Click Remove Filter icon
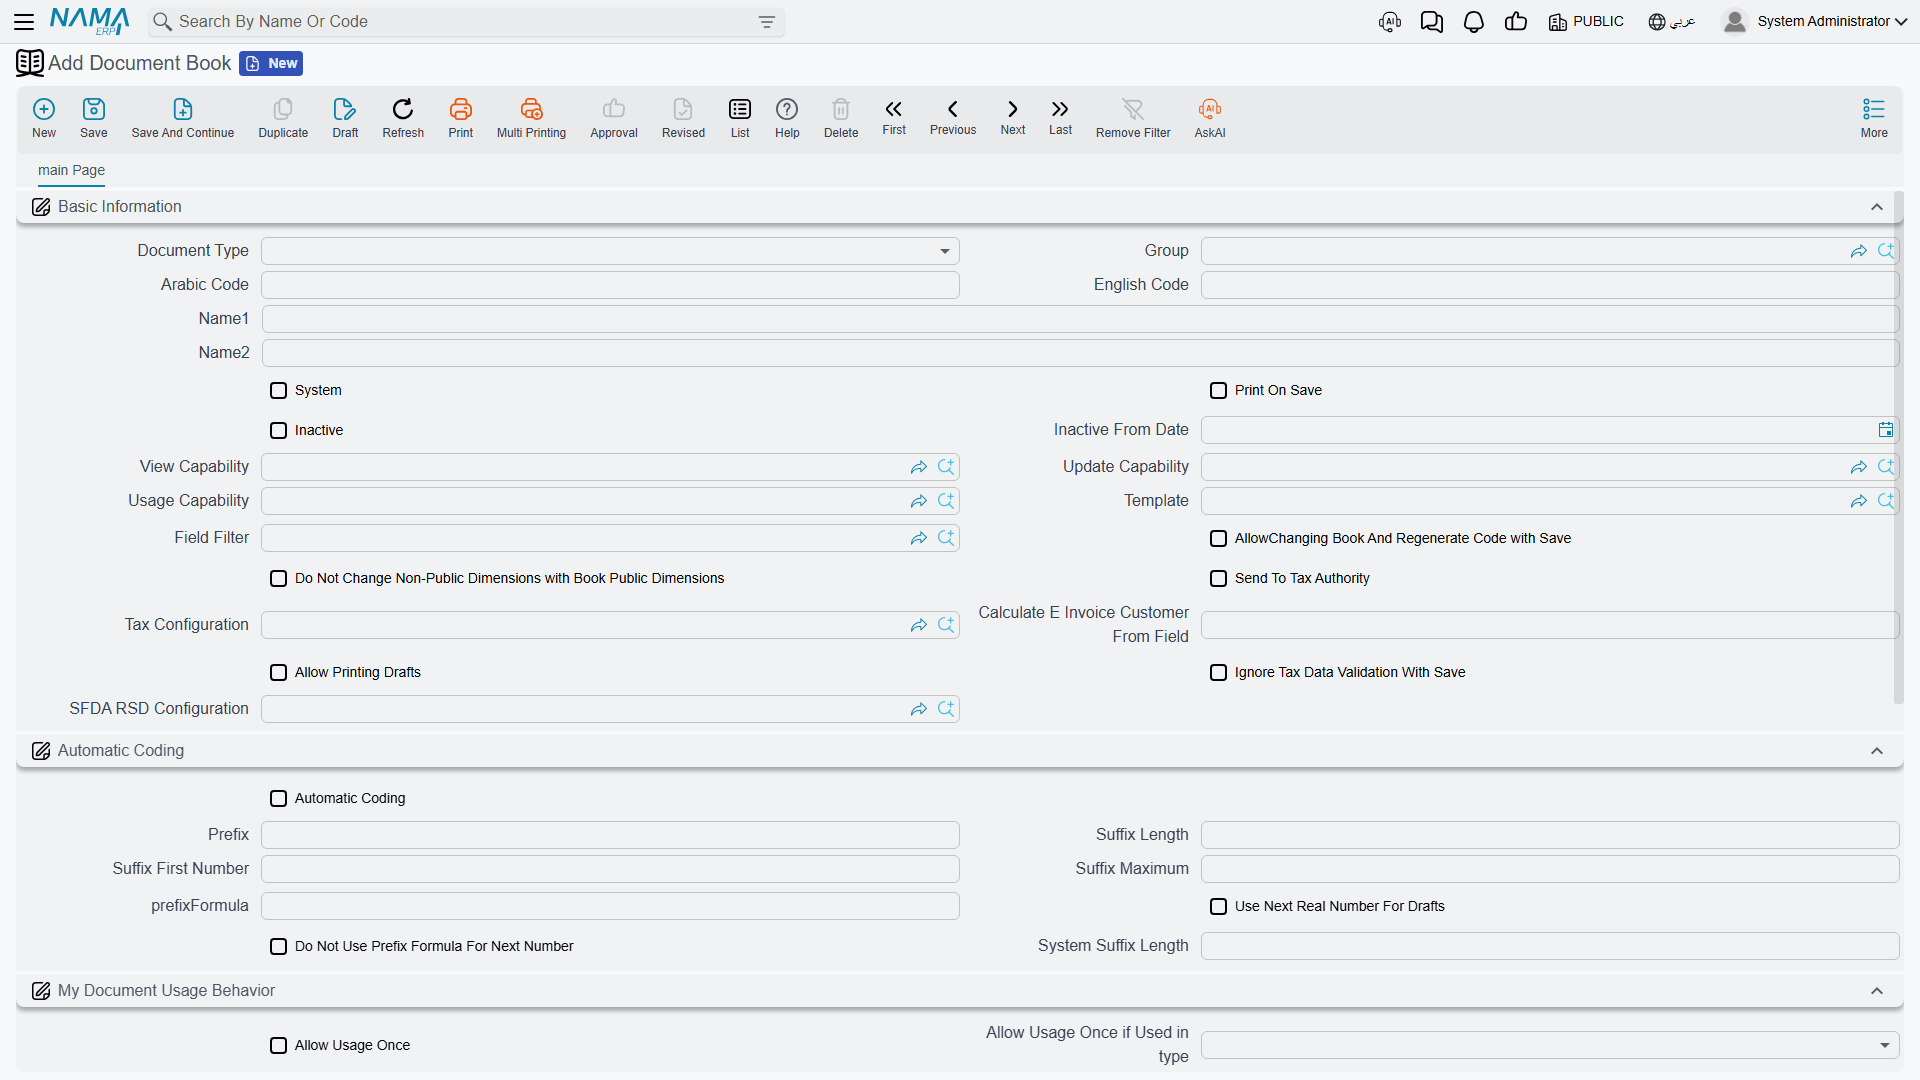The width and height of the screenshot is (1920, 1080). click(1133, 117)
